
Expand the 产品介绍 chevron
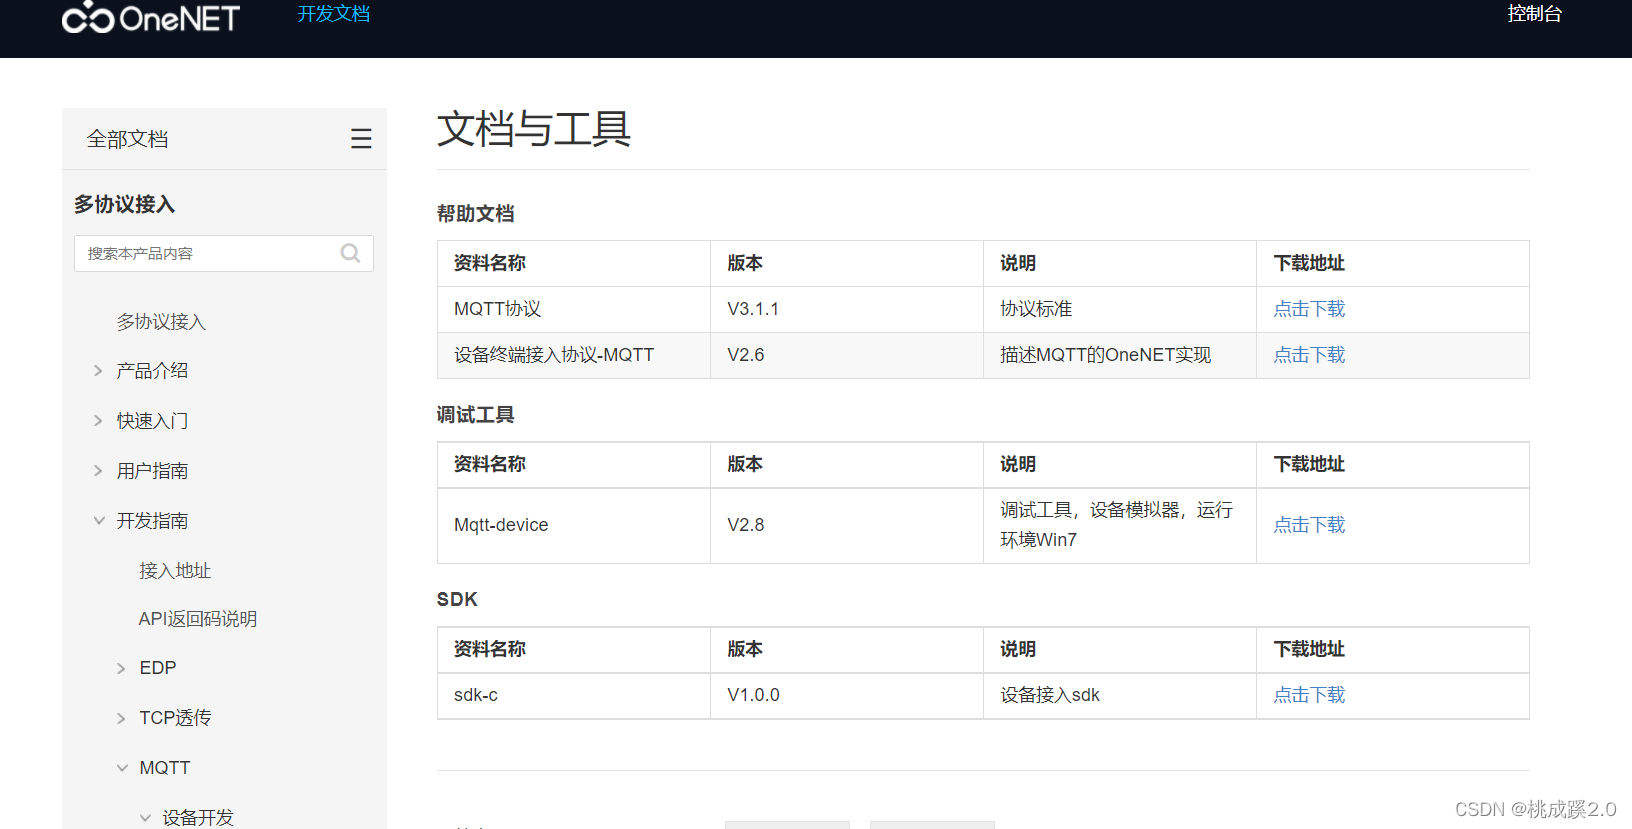pyautogui.click(x=98, y=371)
